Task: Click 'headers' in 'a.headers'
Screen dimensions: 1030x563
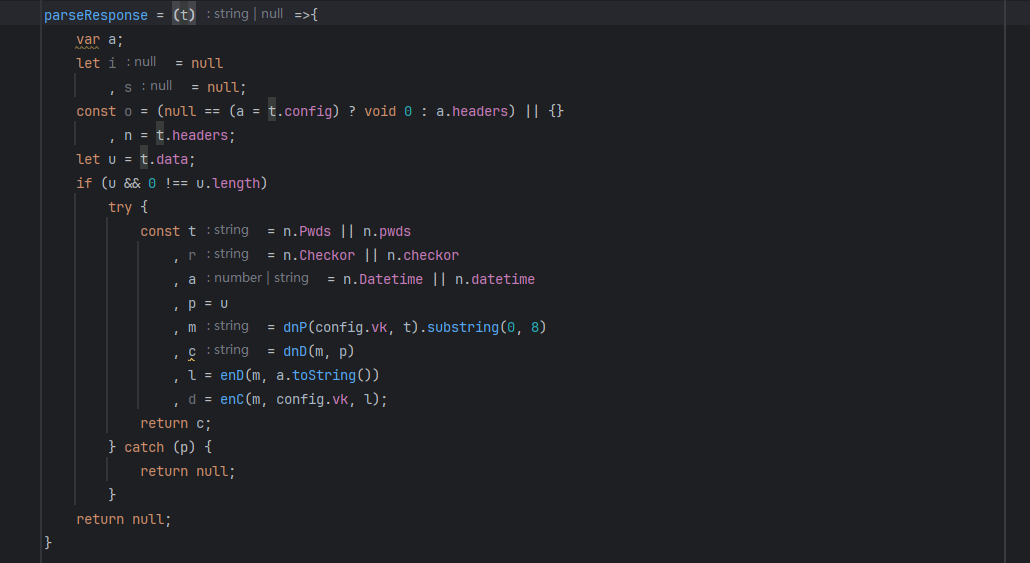Action: [x=480, y=112]
